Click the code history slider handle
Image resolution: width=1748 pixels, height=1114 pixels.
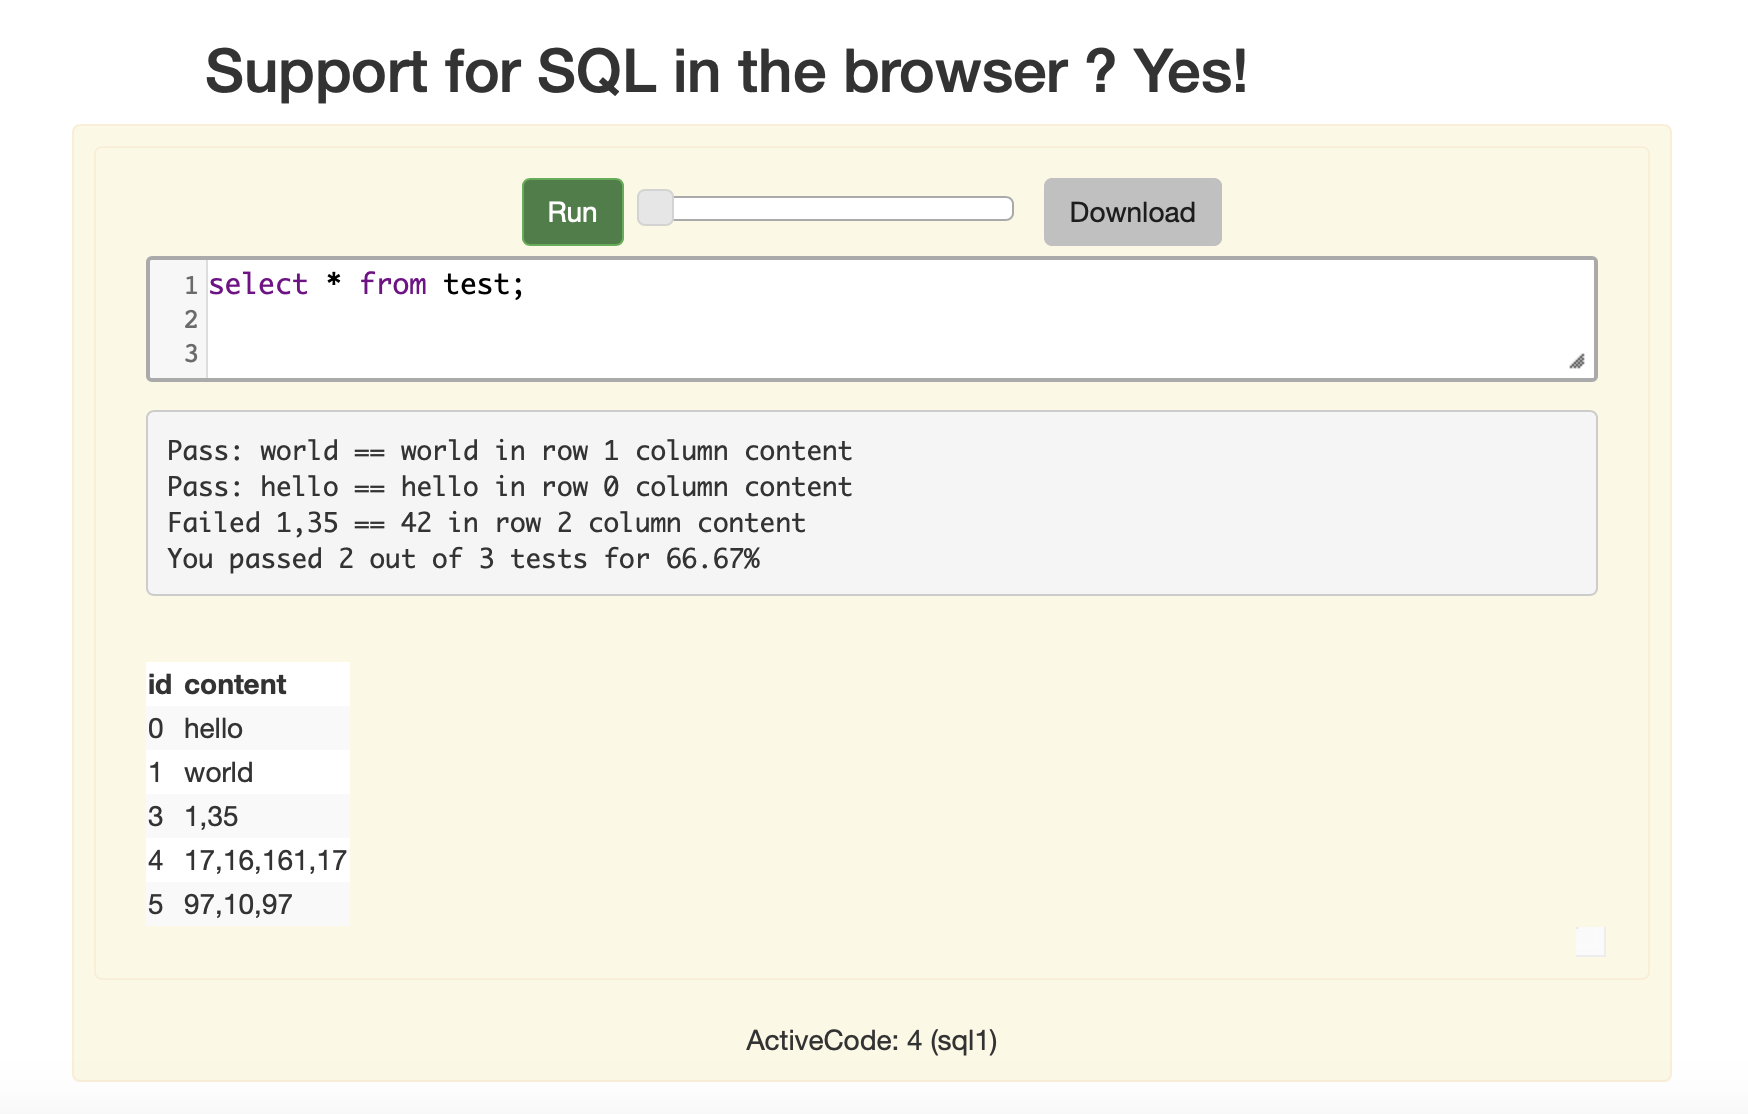coord(655,208)
